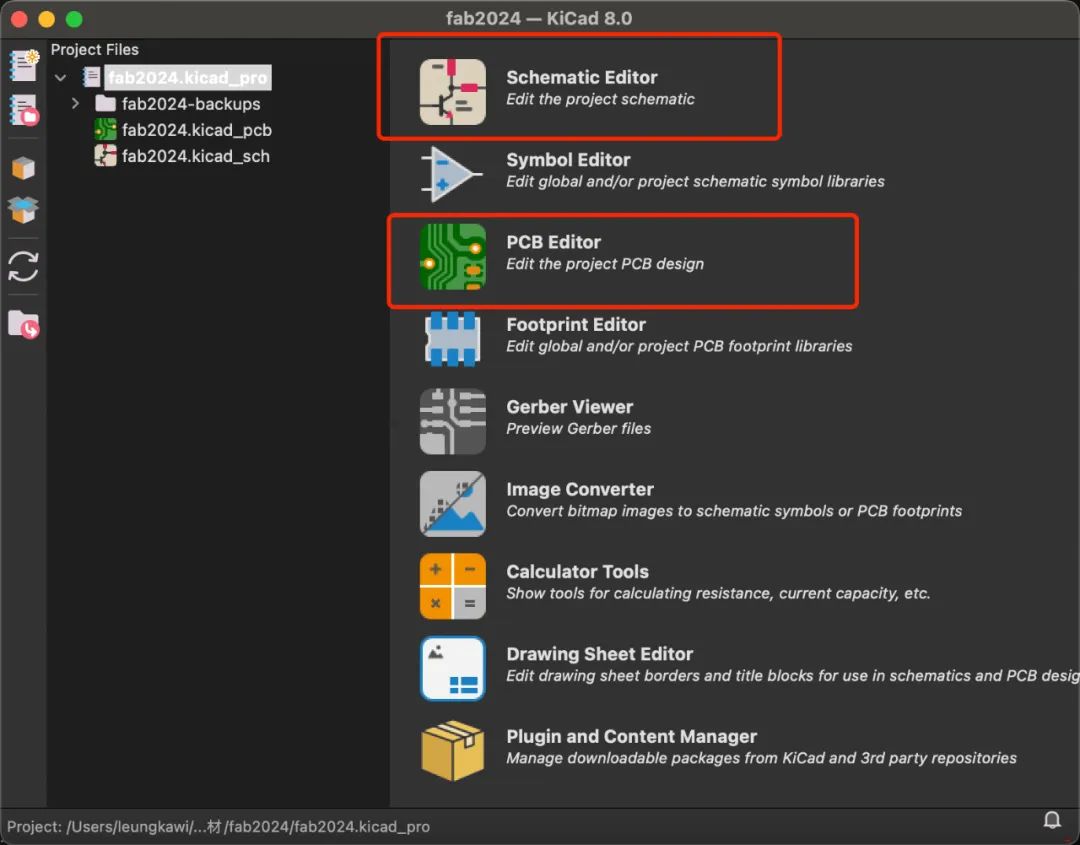
Task: Click the notifications bell icon
Action: (1052, 820)
